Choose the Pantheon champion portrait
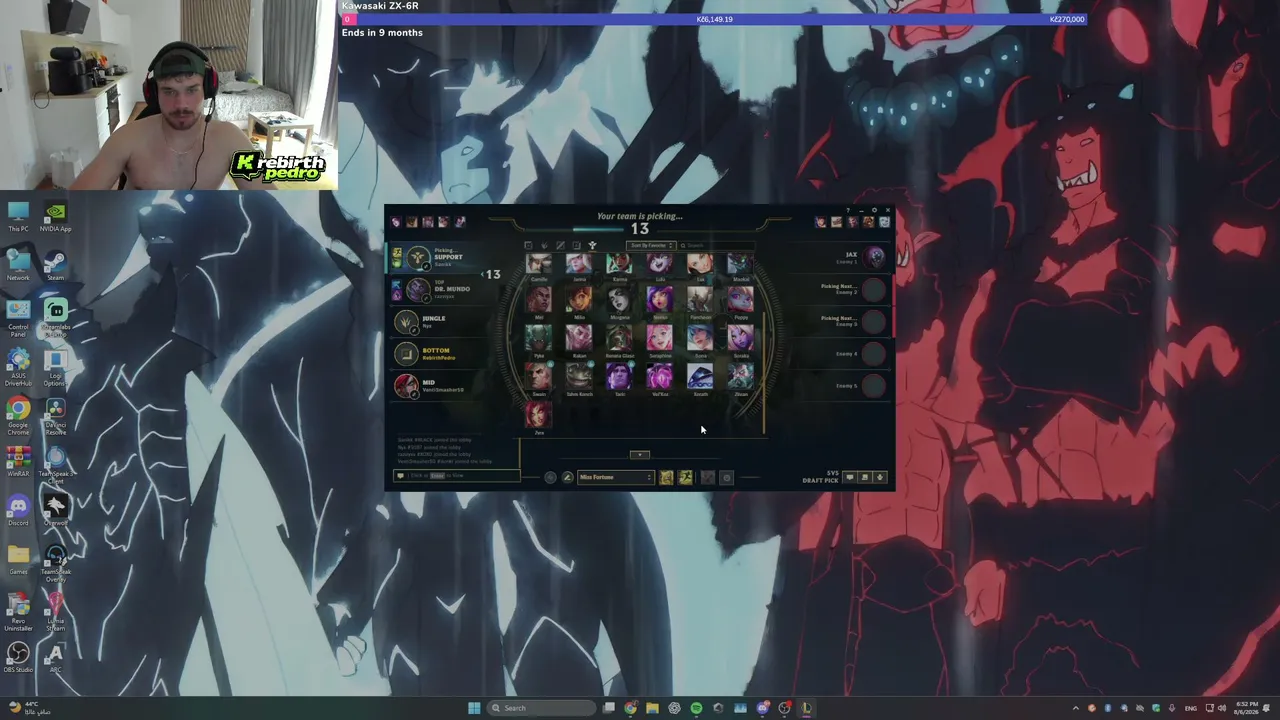The height and width of the screenshot is (720, 1280). [x=700, y=299]
